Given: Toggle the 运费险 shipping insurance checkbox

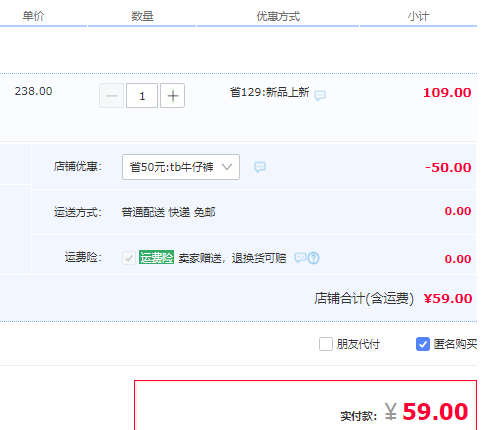Looking at the screenshot, I should point(129,258).
